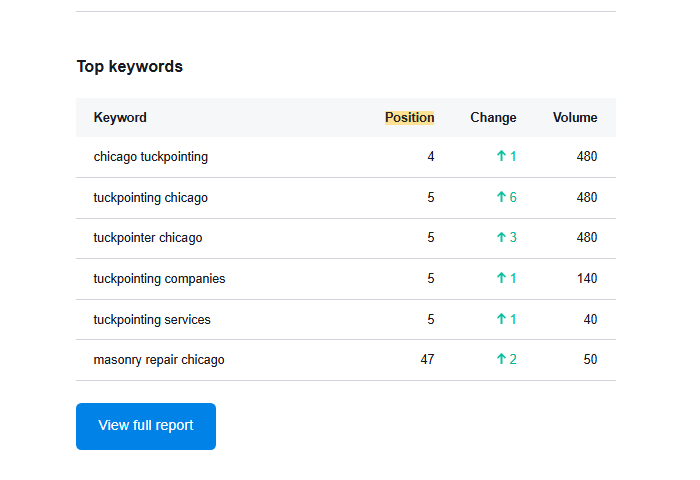Select the highlighted Position column header
700x480 pixels.
click(409, 117)
